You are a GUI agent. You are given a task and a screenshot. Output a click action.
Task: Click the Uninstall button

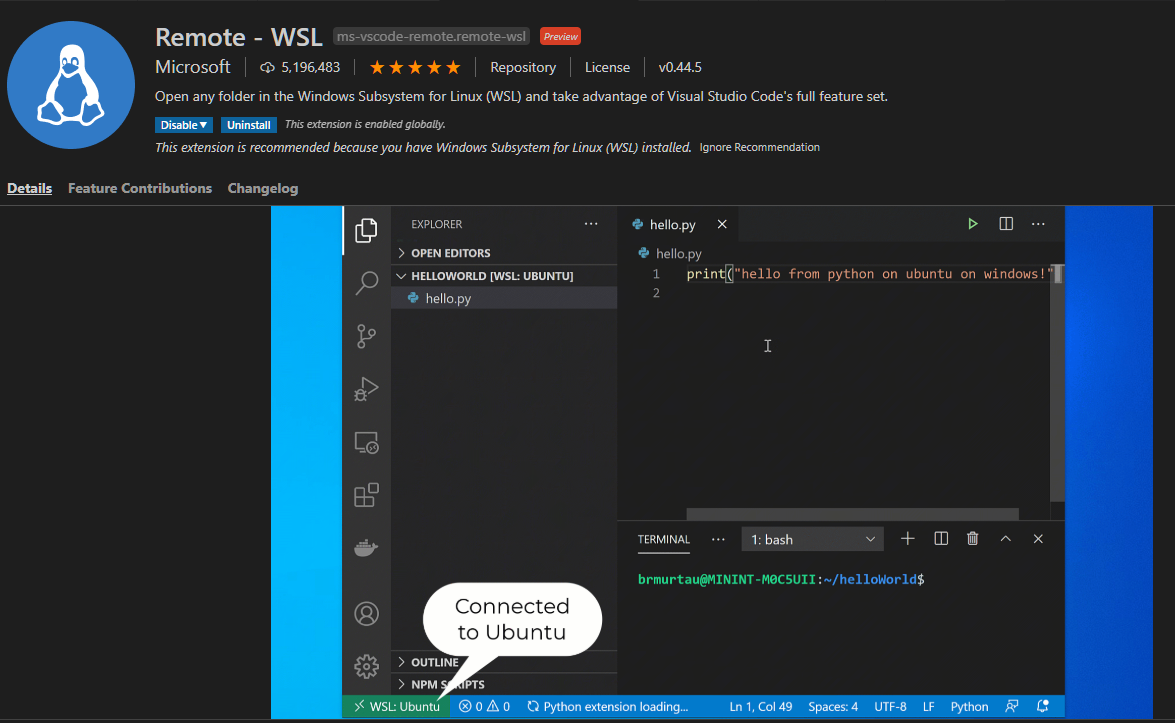point(248,125)
